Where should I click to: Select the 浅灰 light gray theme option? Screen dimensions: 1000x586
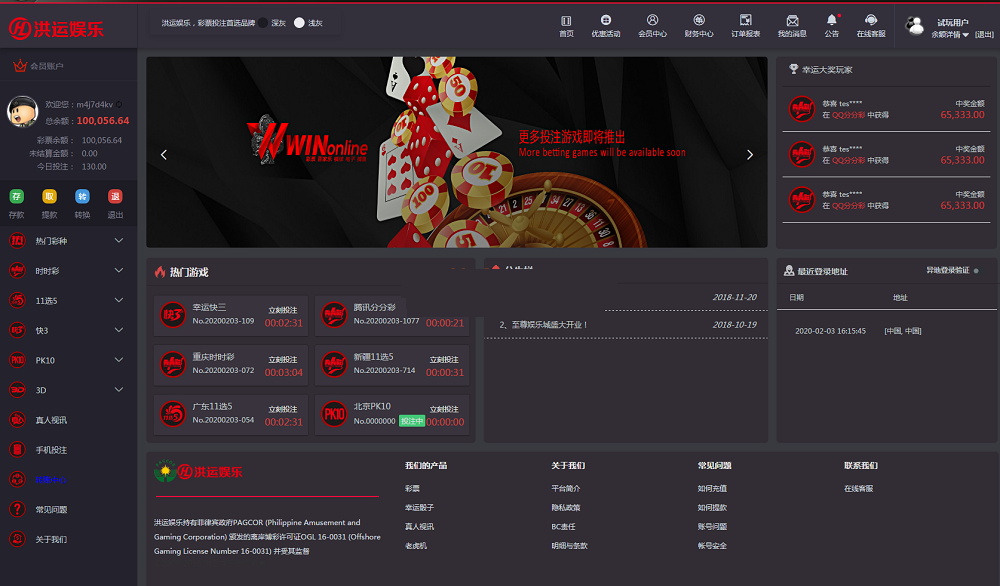pyautogui.click(x=299, y=22)
